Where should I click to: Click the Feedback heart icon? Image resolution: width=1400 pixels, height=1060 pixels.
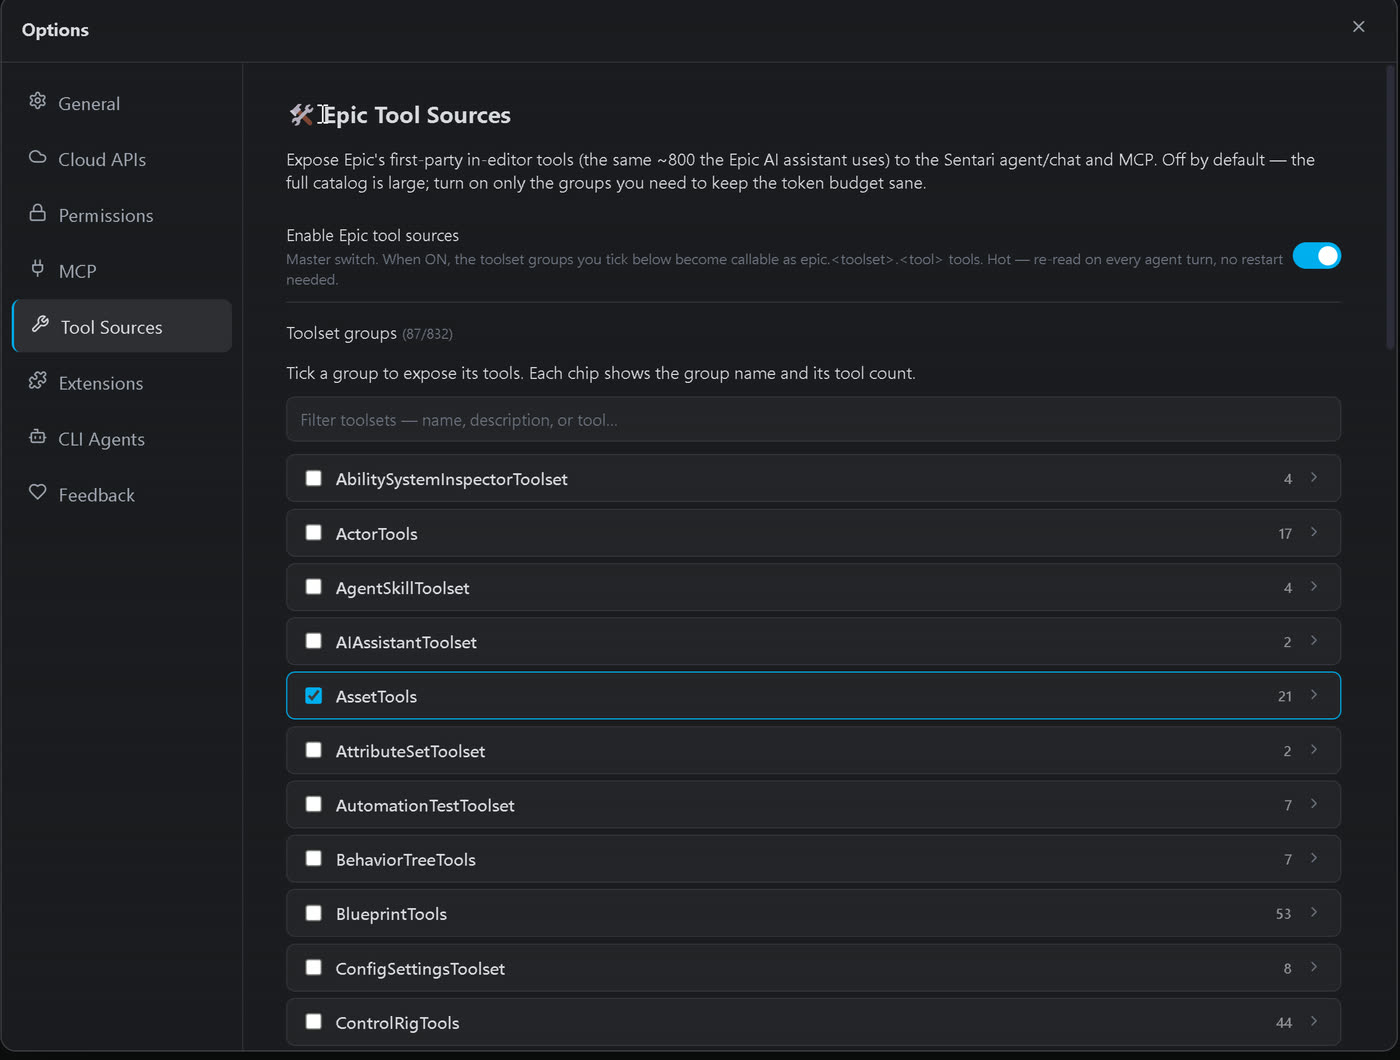[38, 493]
